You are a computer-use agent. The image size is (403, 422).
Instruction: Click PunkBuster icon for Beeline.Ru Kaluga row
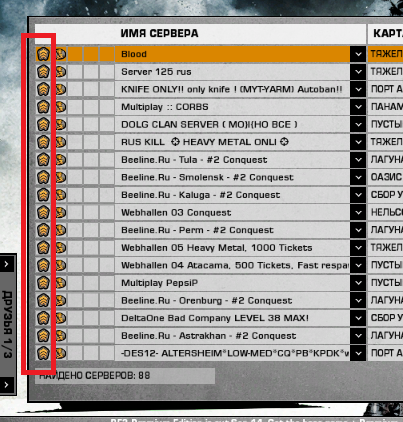(x=60, y=195)
